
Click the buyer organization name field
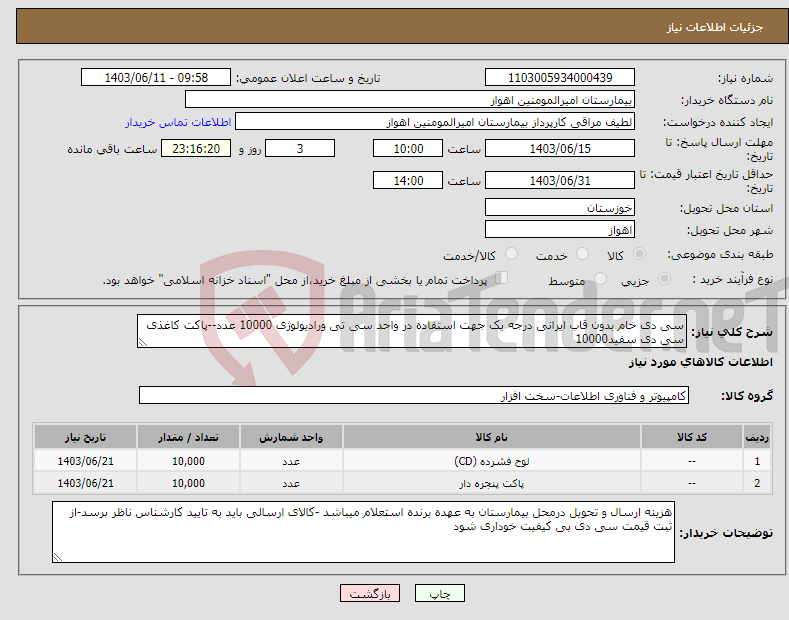(410, 100)
